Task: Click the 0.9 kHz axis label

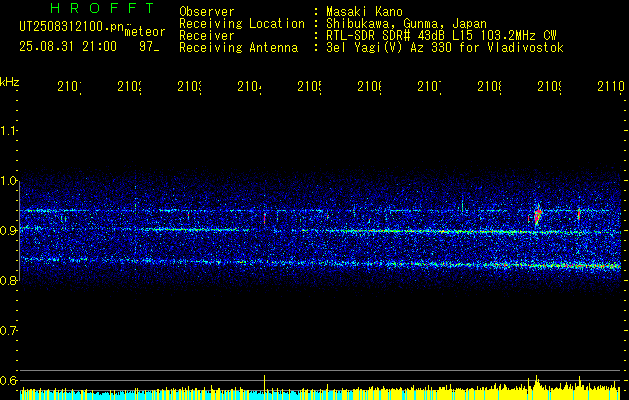Action: click(x=9, y=230)
